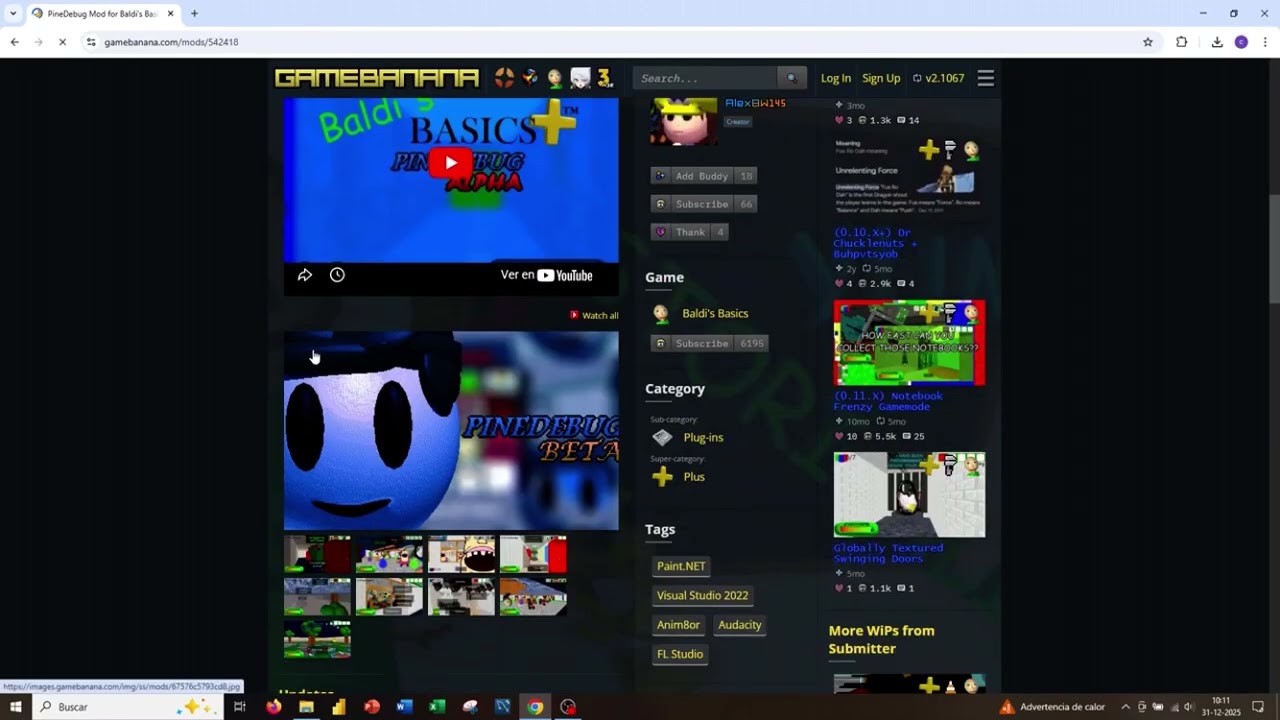Click Add Buddy button
This screenshot has height=720, width=1280.
coord(704,176)
